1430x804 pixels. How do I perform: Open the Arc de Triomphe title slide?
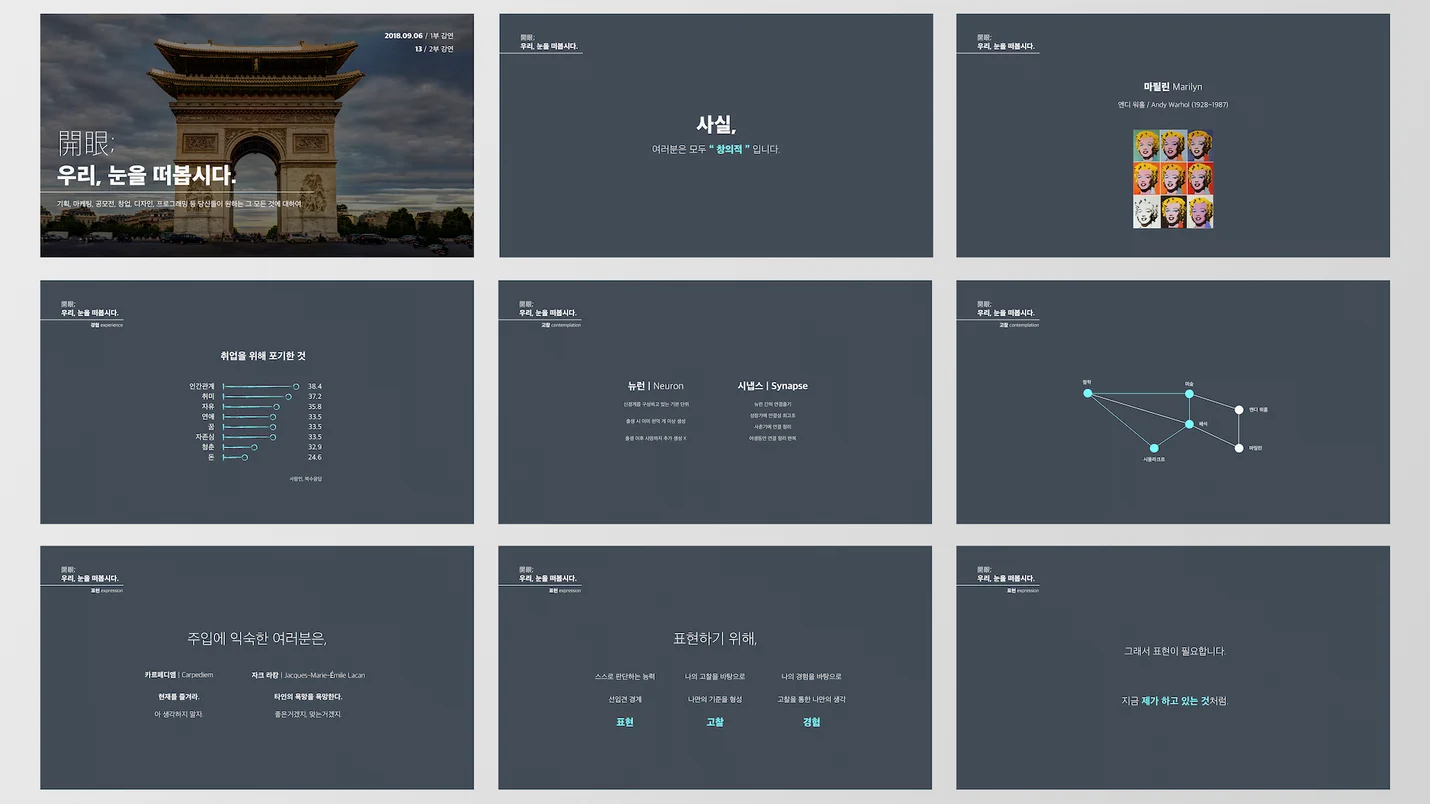(x=257, y=135)
